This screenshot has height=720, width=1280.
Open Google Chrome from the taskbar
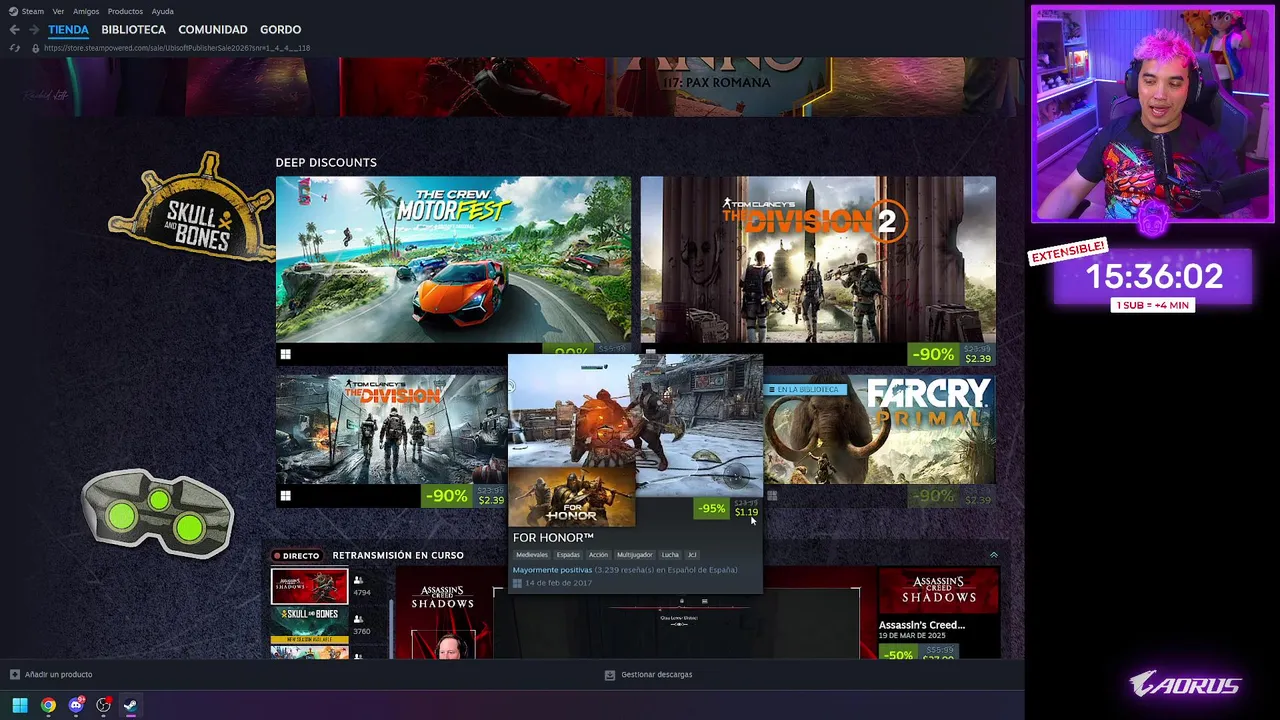tap(48, 705)
